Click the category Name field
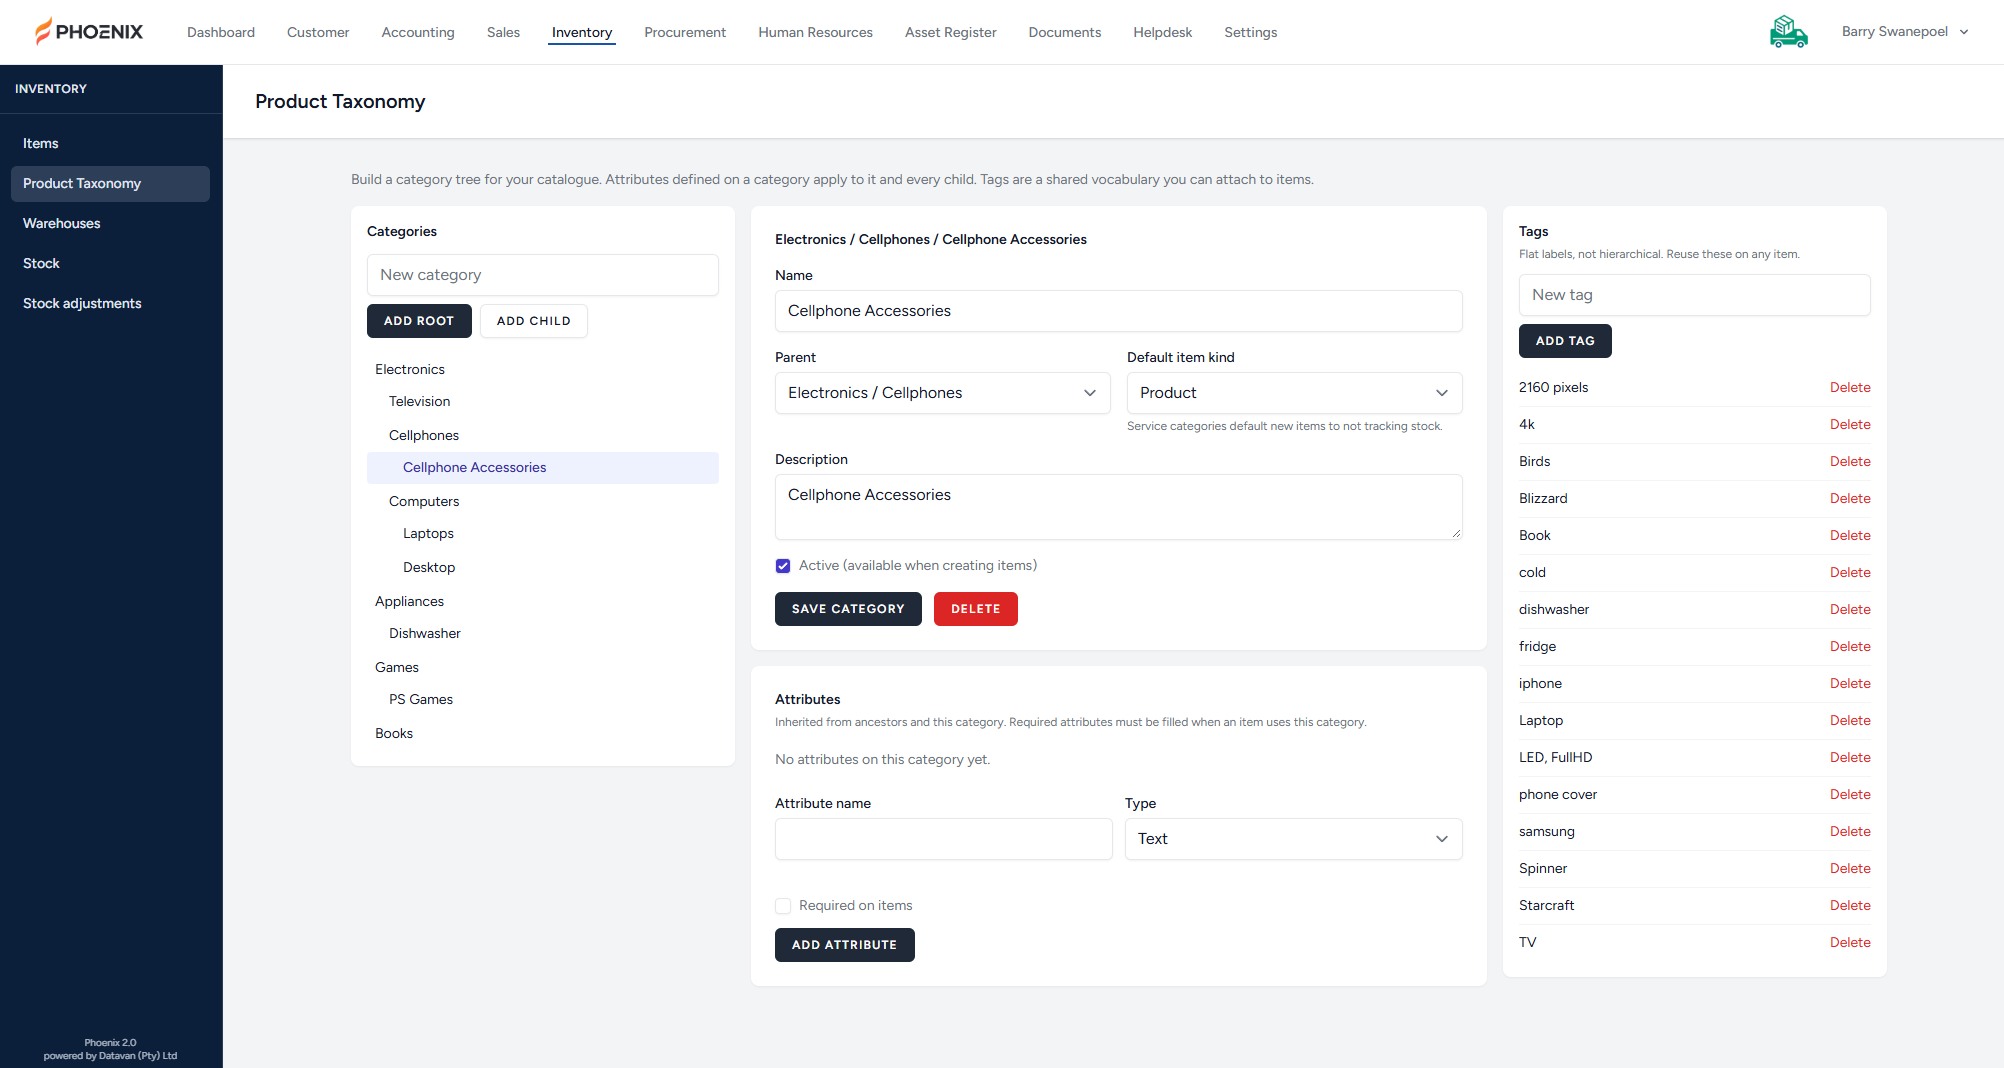Screen dimensions: 2004x1068 (1119, 311)
